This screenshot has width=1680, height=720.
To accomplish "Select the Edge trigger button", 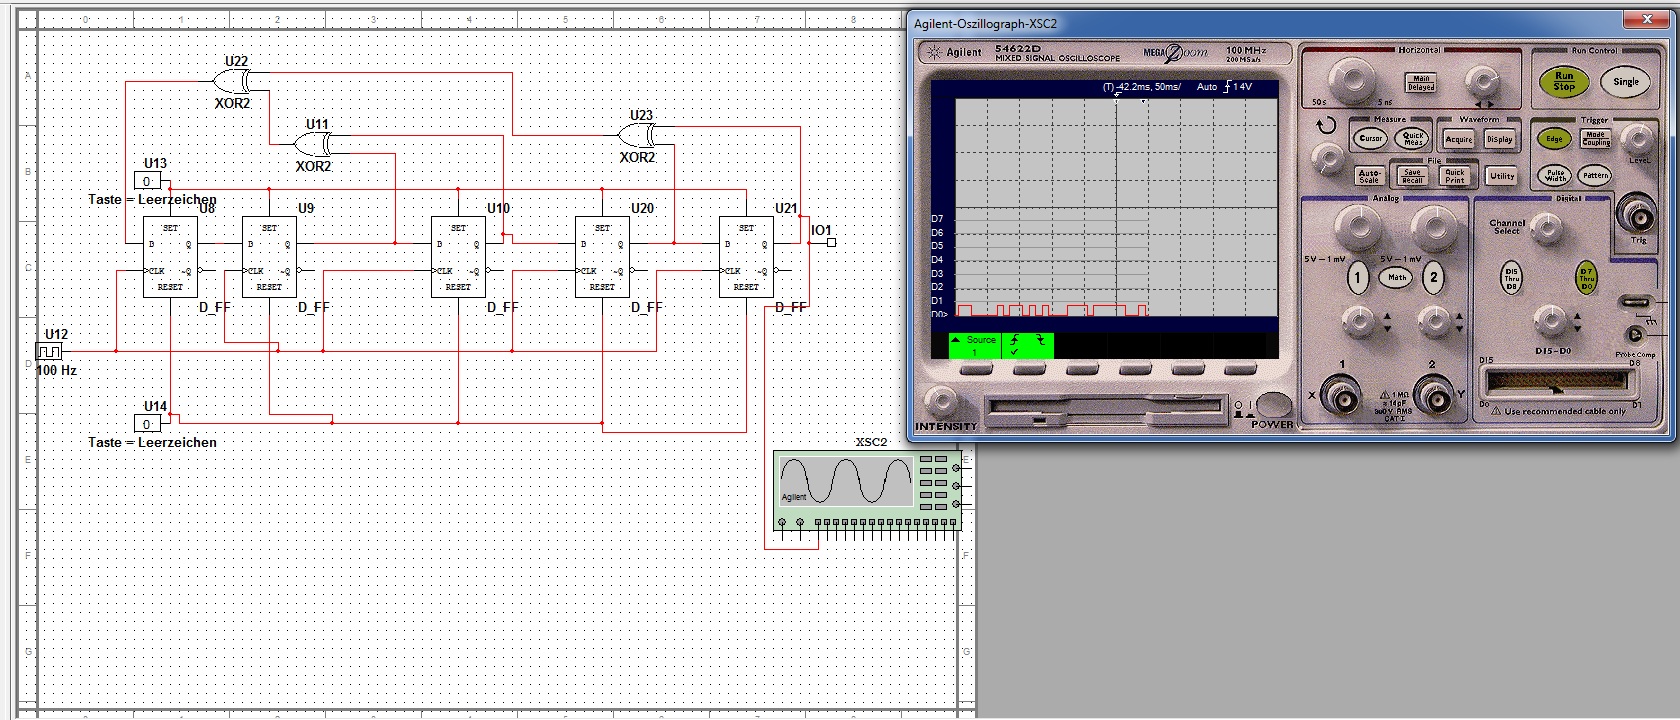I will tap(1553, 139).
